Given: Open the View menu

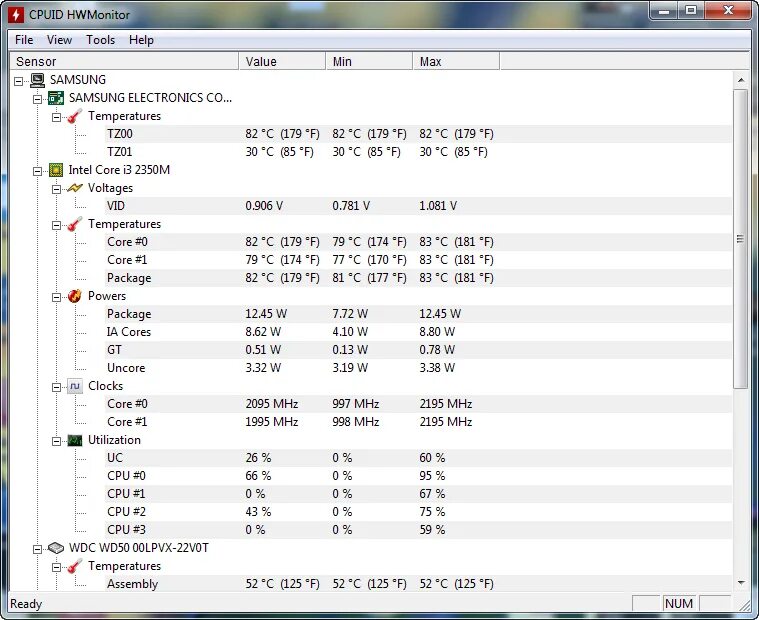Looking at the screenshot, I should 59,40.
